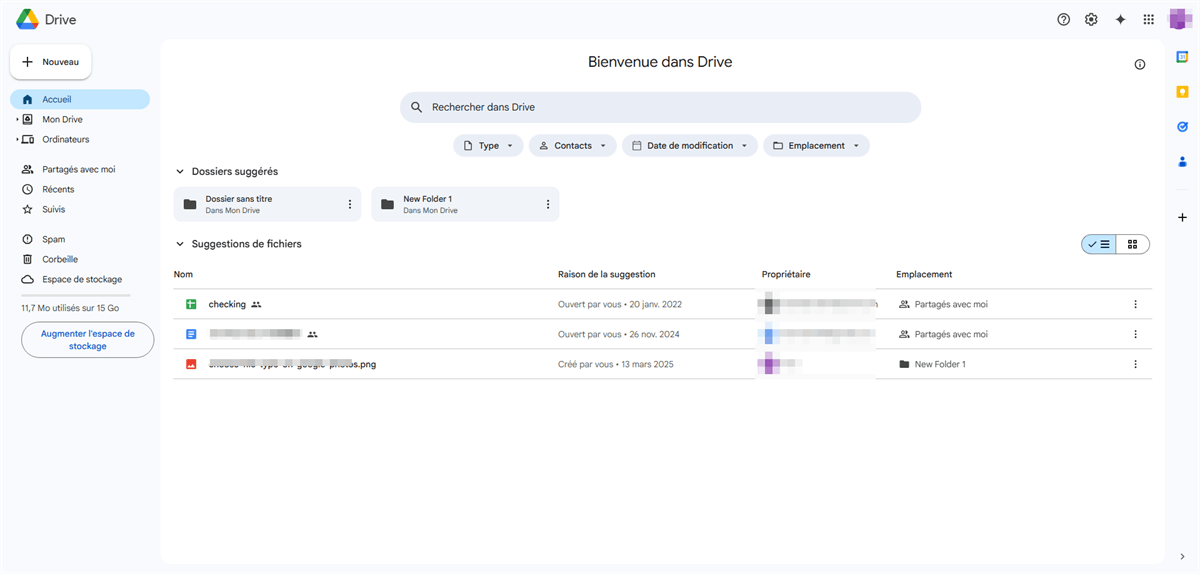The image size is (1200, 574).
Task: Open the Google Calendar side panel icon
Action: point(1182,57)
